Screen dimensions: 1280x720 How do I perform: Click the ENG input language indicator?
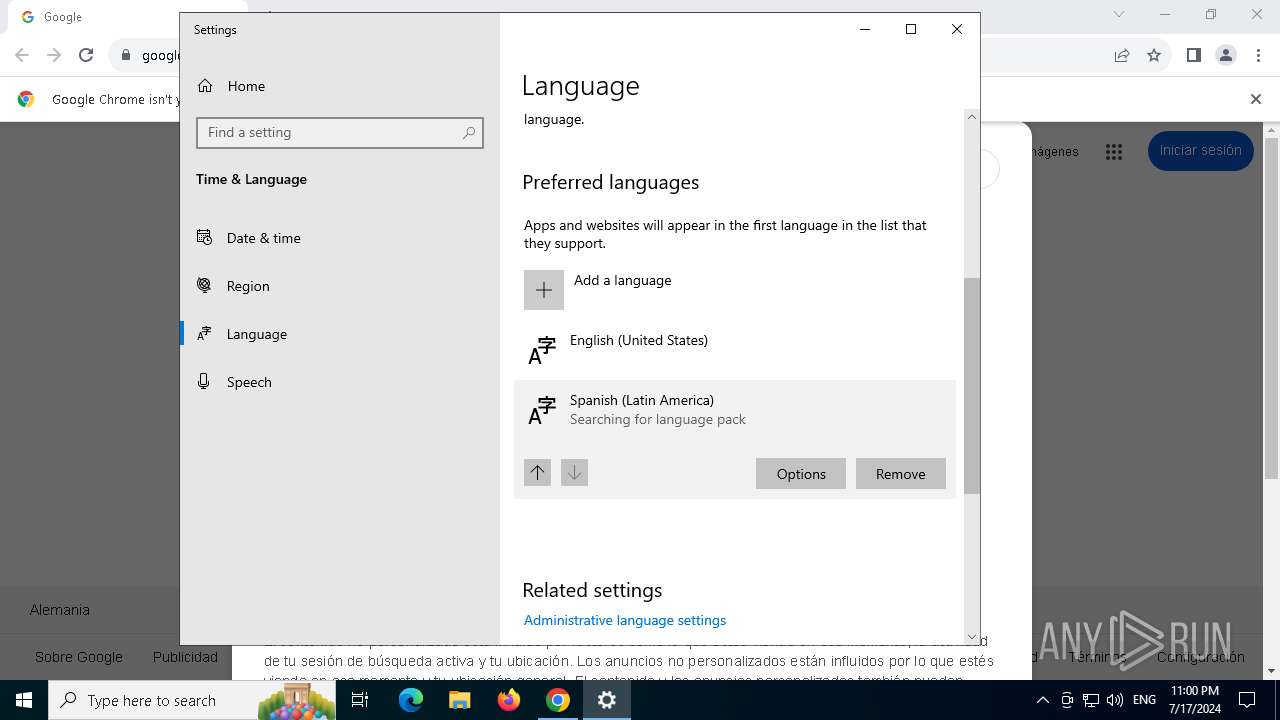click(1145, 700)
